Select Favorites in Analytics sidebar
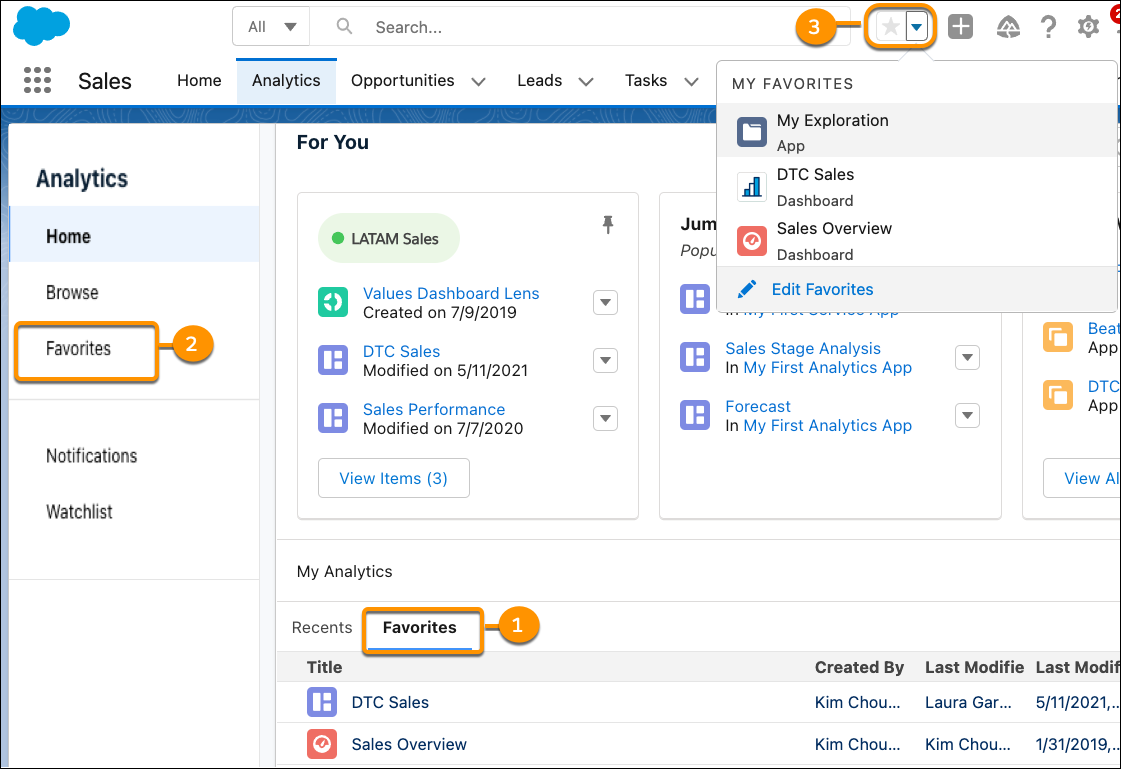The width and height of the screenshot is (1121, 769). point(79,349)
